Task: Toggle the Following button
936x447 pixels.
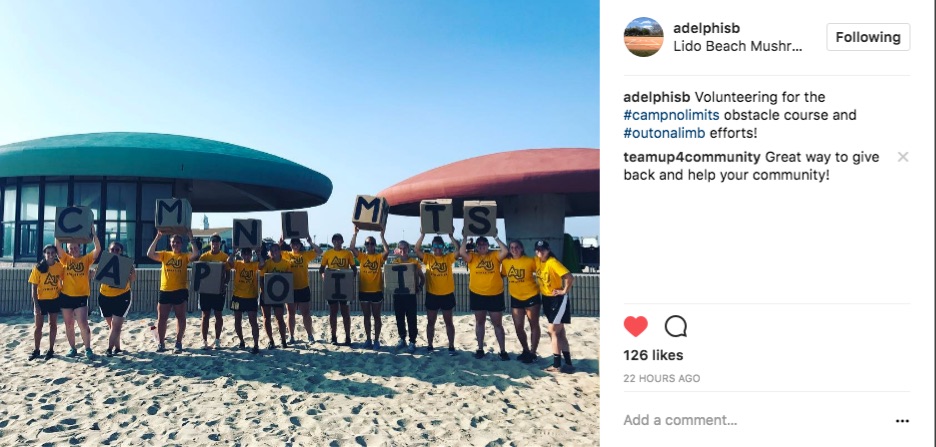Action: tap(868, 37)
